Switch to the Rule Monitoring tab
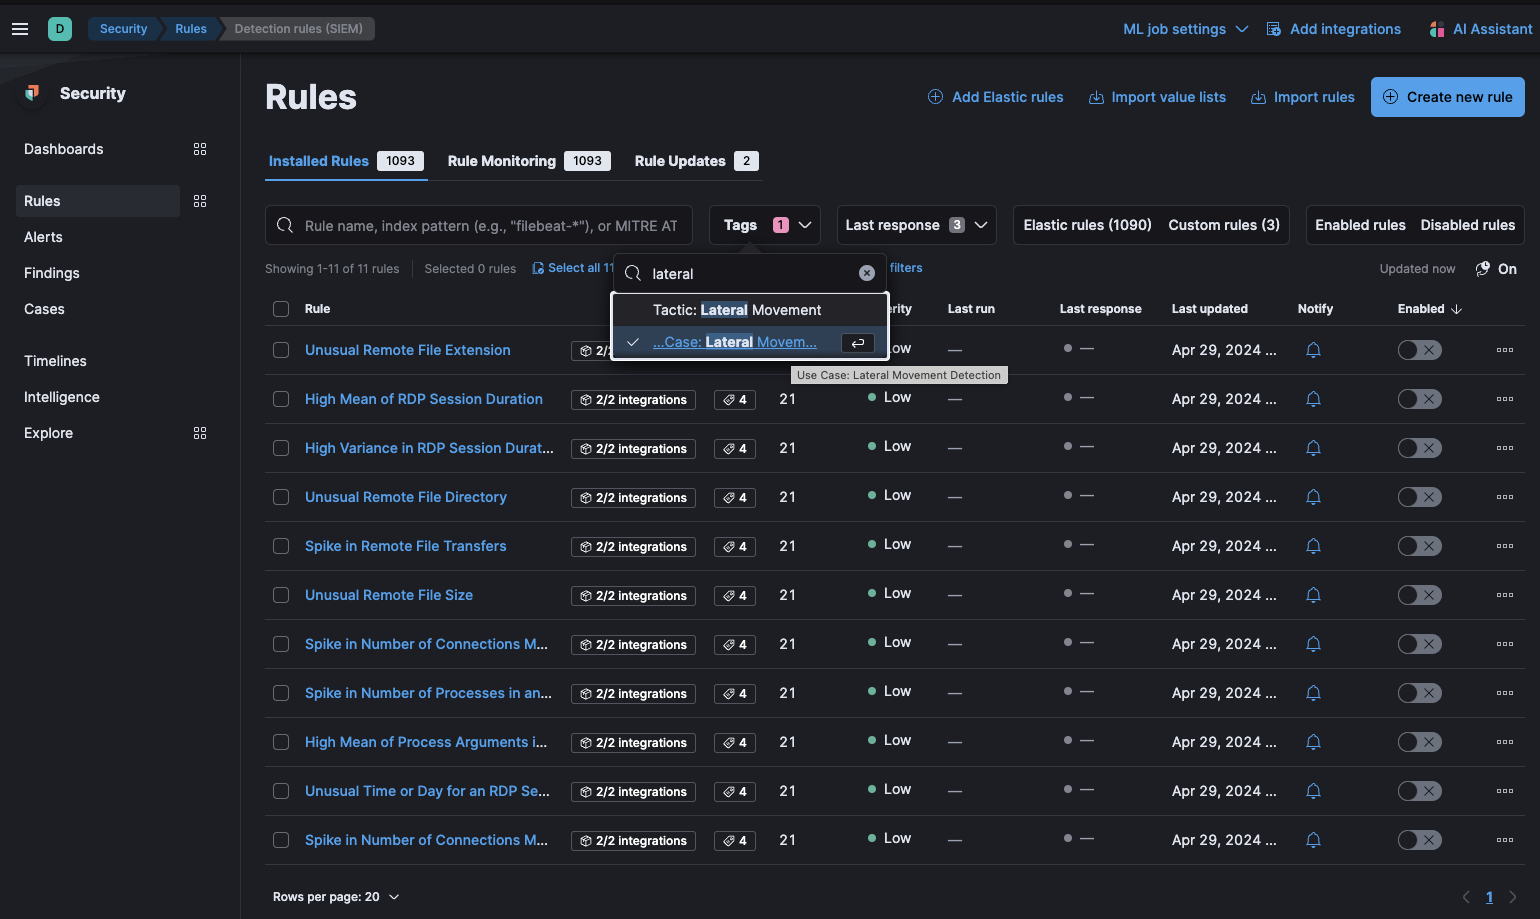Image resolution: width=1540 pixels, height=919 pixels. click(503, 161)
